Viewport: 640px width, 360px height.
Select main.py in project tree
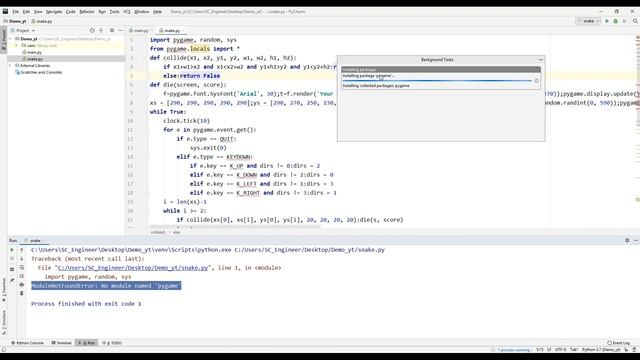pos(34,52)
